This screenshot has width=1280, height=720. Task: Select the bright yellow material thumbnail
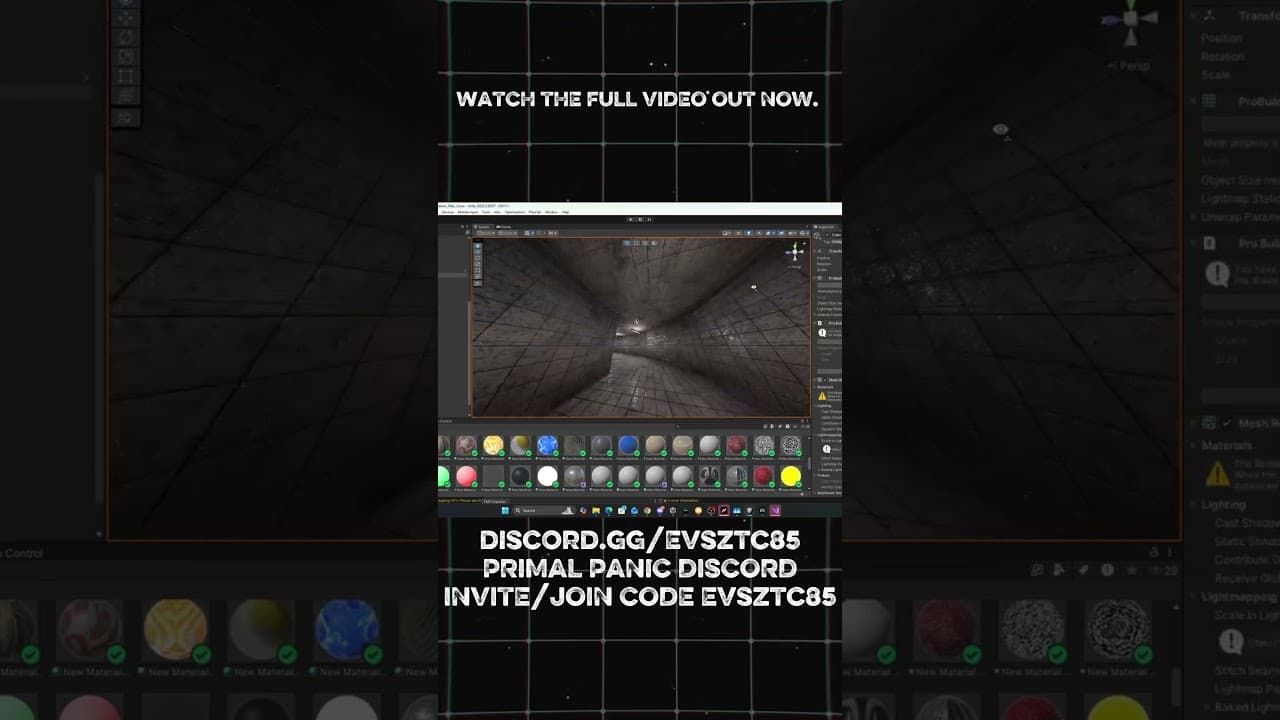(791, 476)
